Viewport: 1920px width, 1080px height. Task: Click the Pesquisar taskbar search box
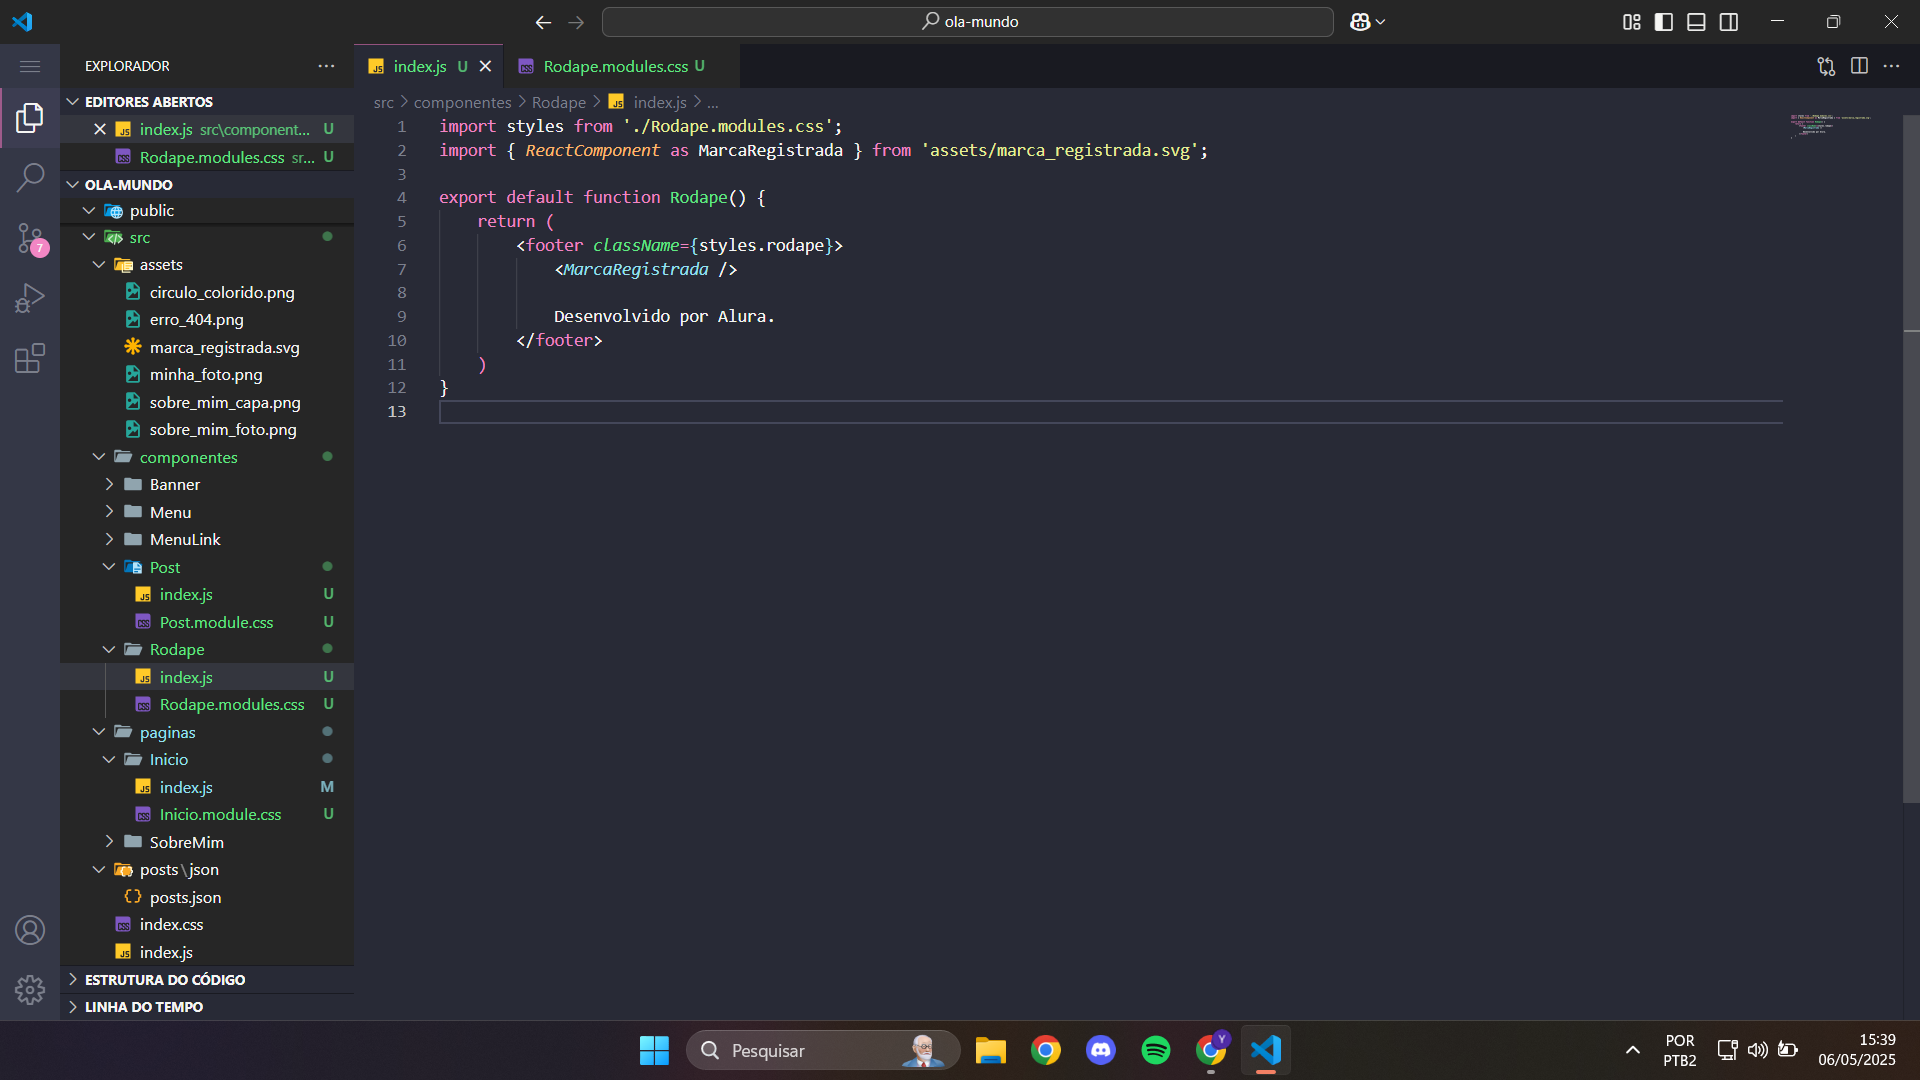[823, 1050]
